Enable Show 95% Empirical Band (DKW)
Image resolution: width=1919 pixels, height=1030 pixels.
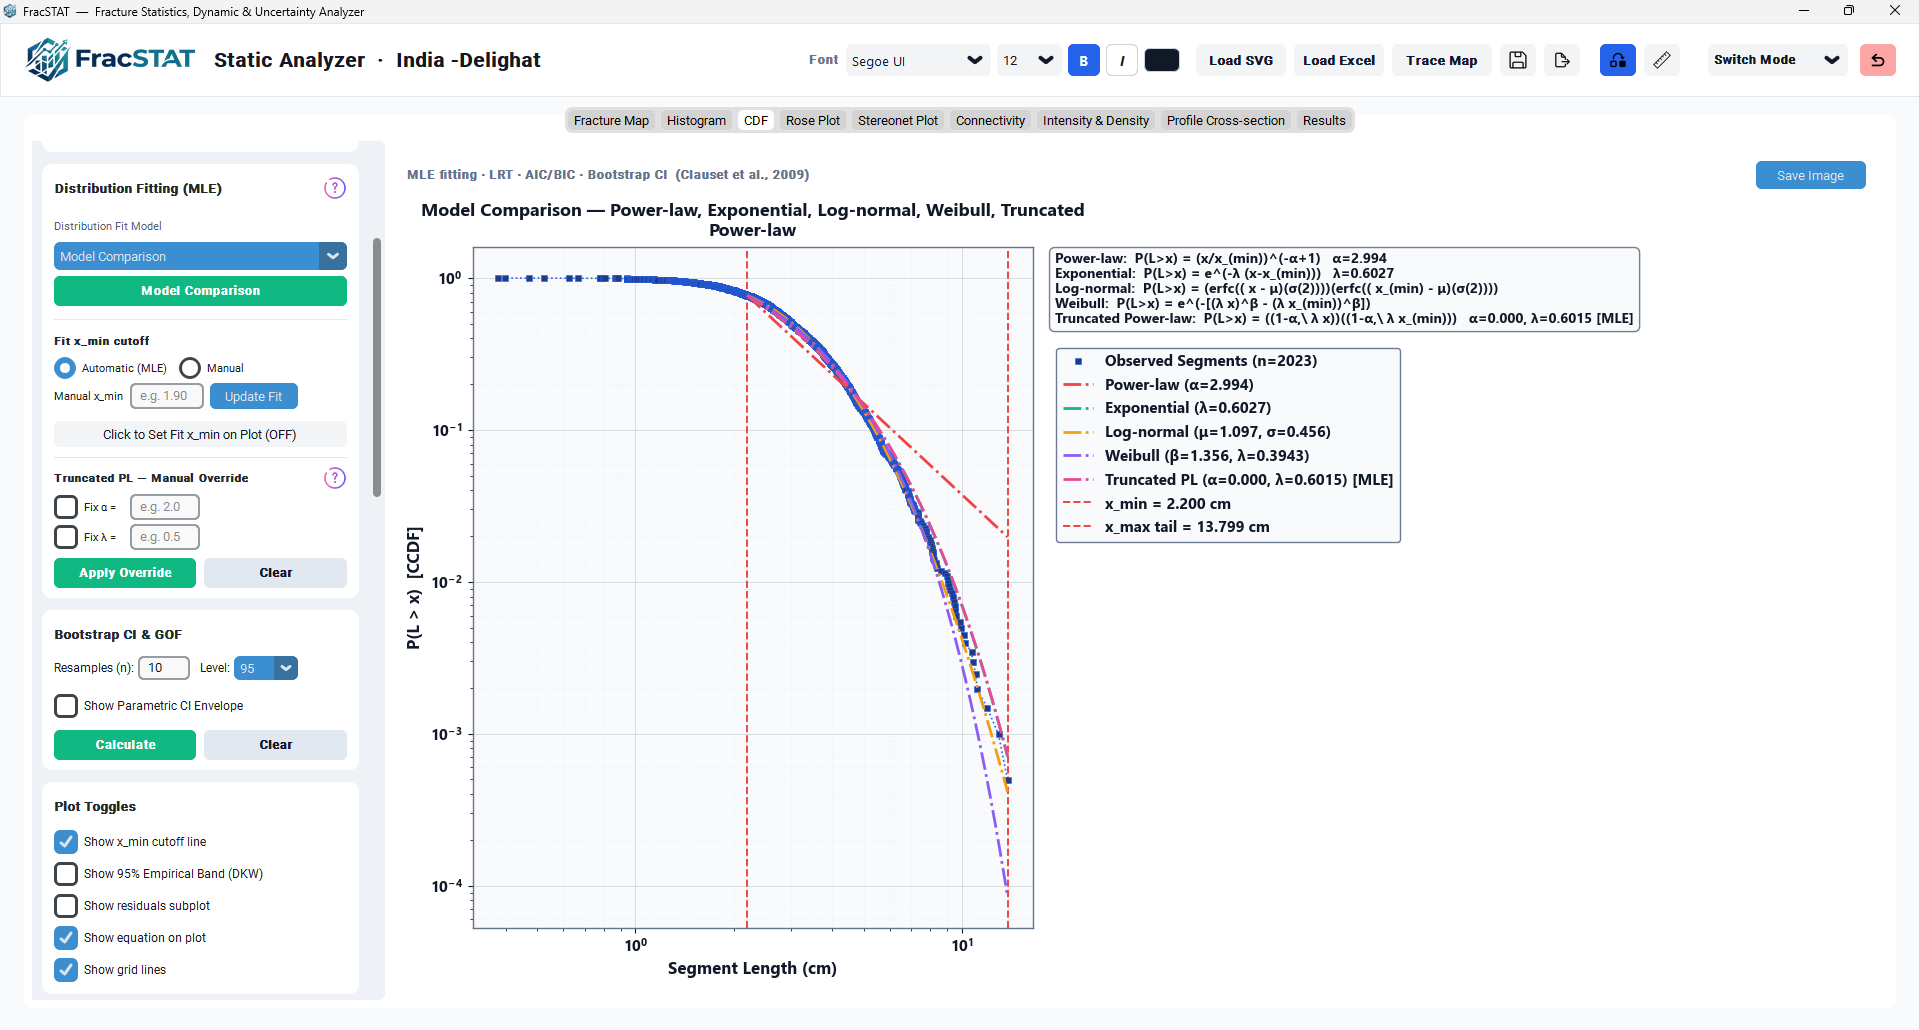pyautogui.click(x=66, y=874)
